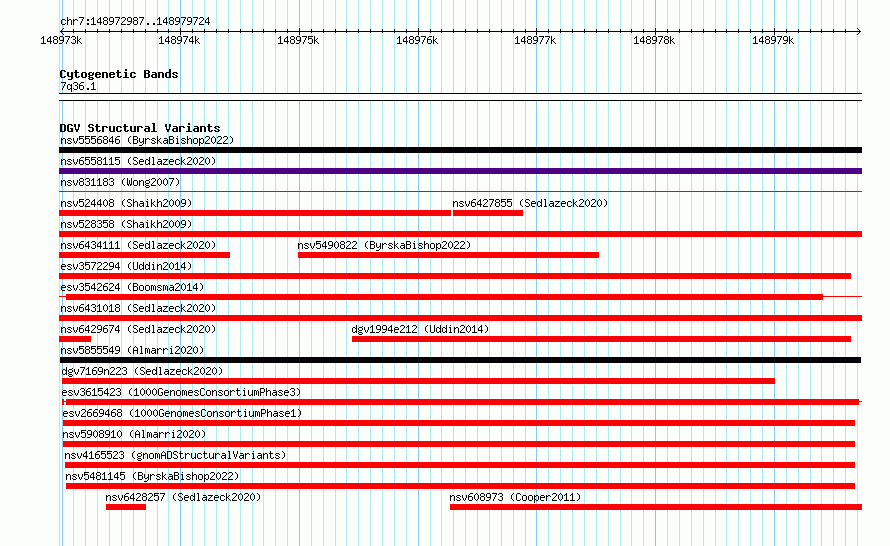Open the nsv5855549 (Almarri2020) label

132,350
